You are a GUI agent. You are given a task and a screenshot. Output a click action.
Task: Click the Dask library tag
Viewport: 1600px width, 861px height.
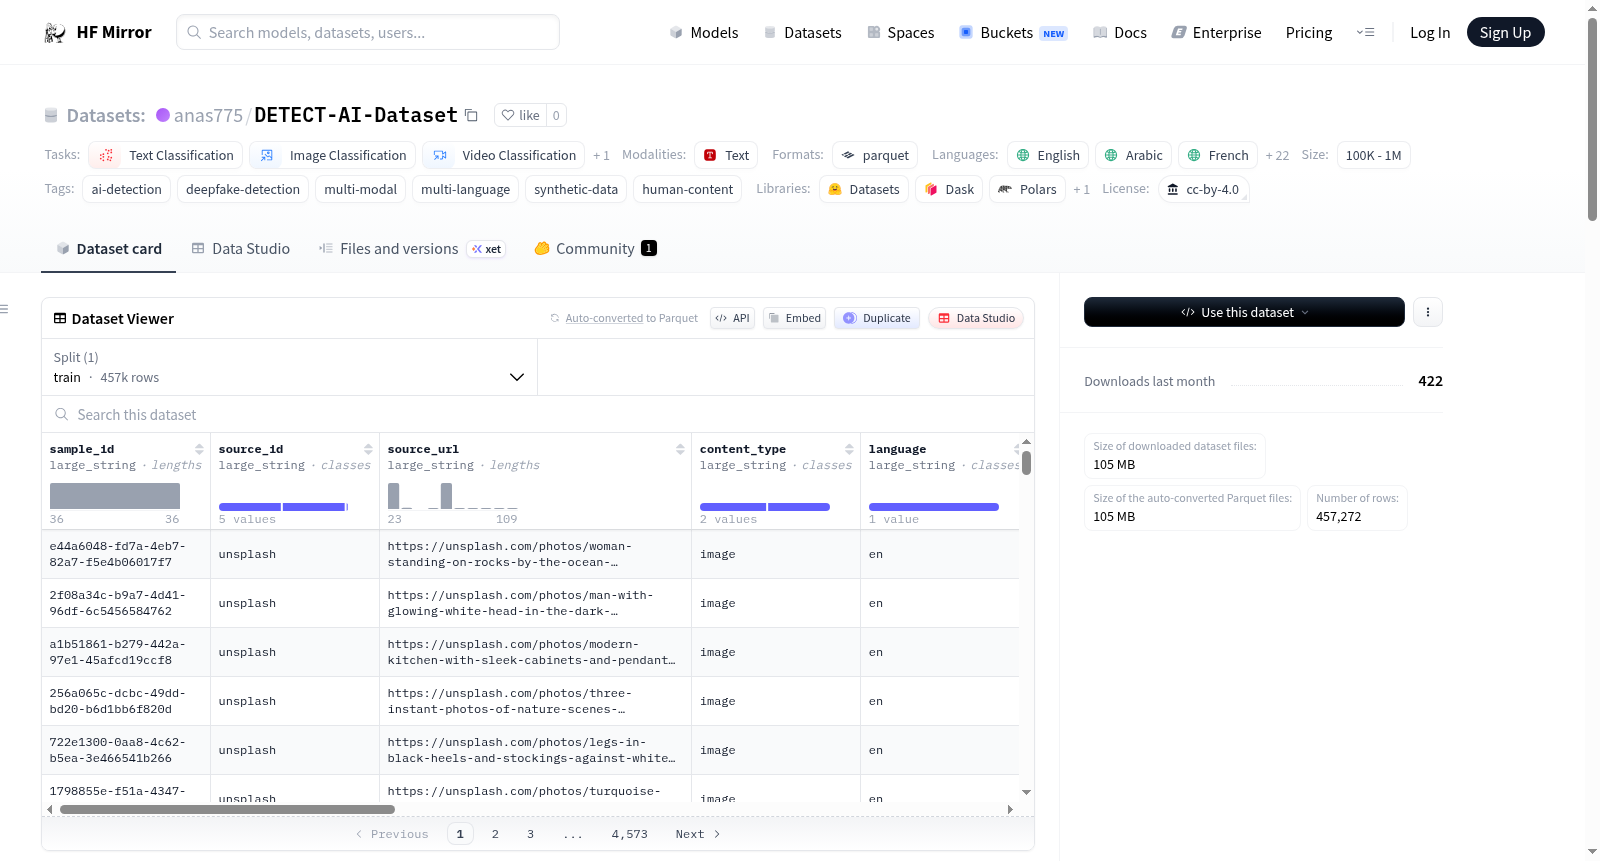click(949, 189)
